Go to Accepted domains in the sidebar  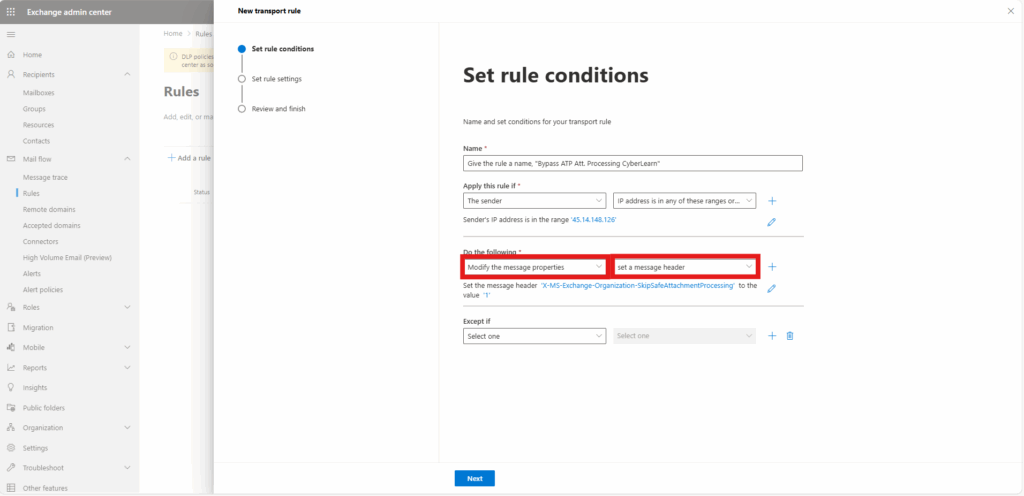52,226
